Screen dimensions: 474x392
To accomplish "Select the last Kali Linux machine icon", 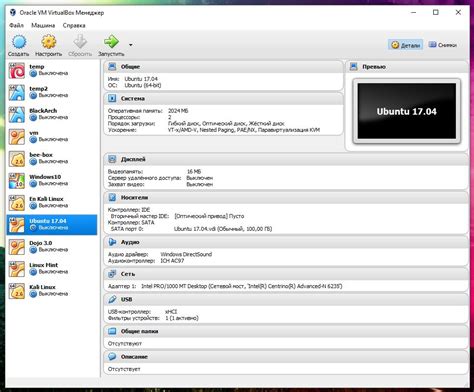I will pyautogui.click(x=17, y=291).
